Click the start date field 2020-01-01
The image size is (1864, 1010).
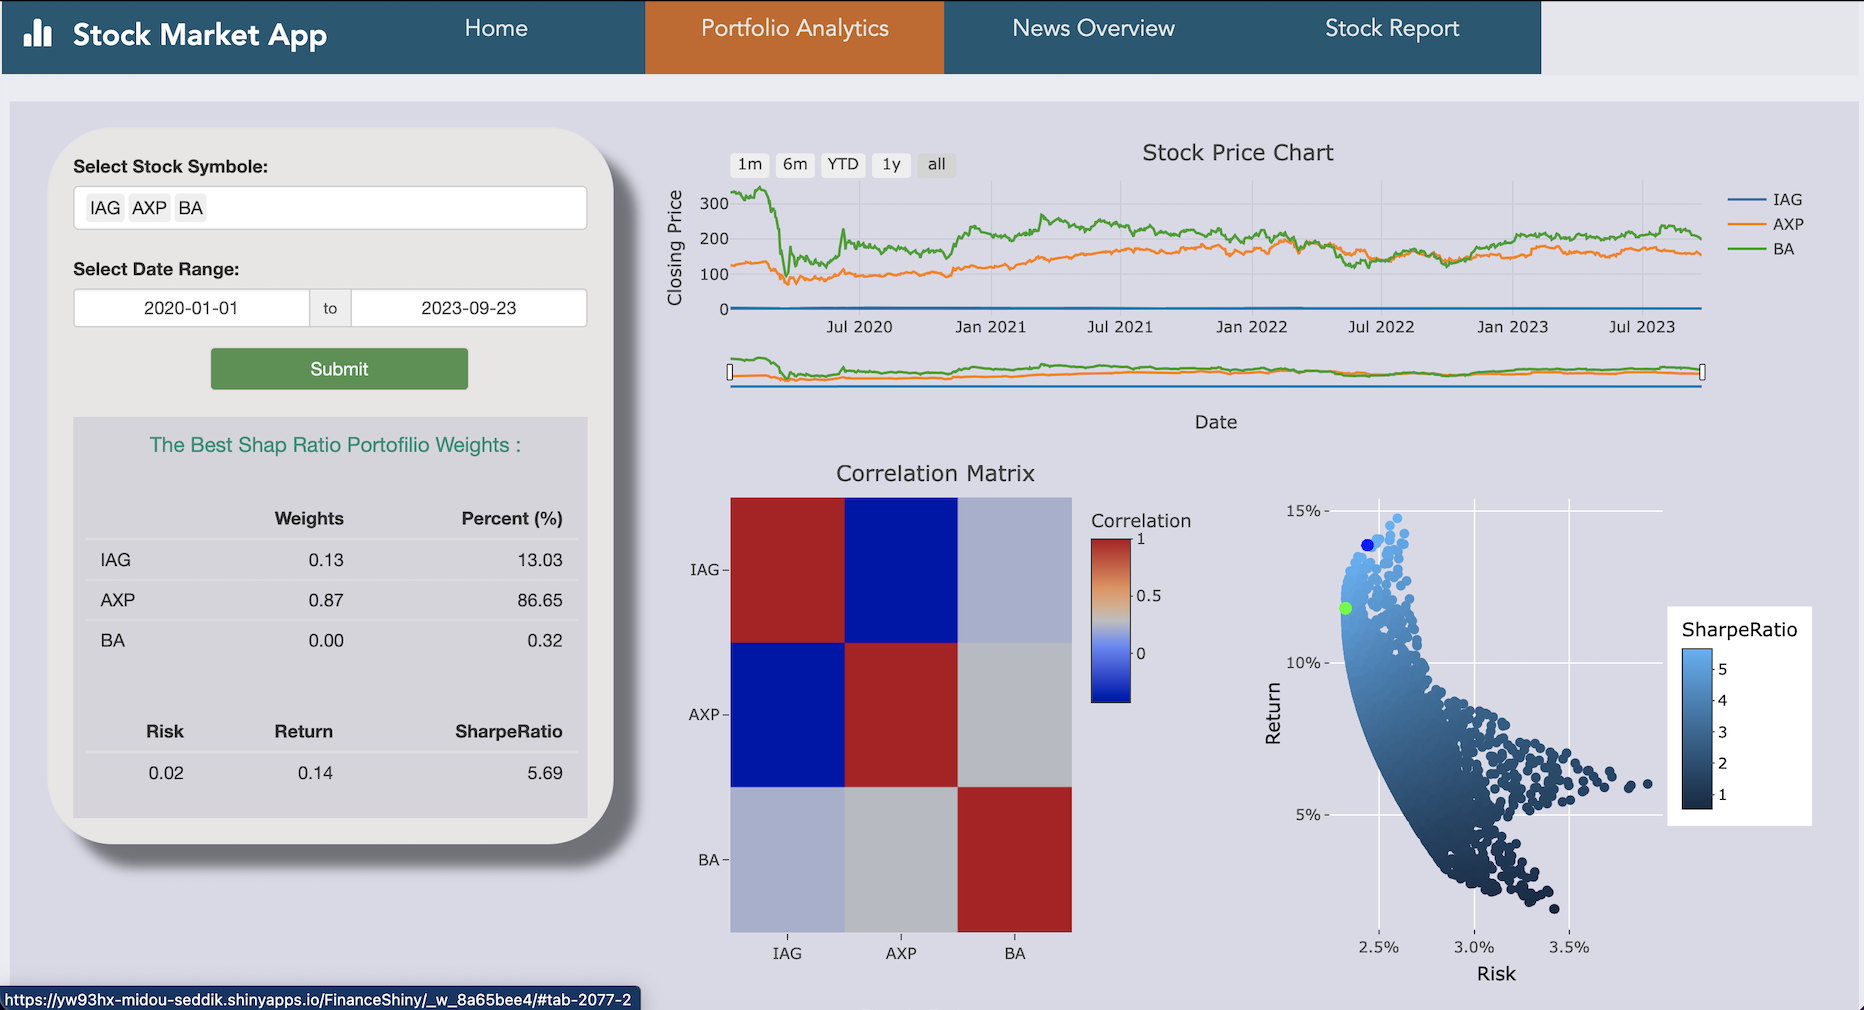click(191, 308)
